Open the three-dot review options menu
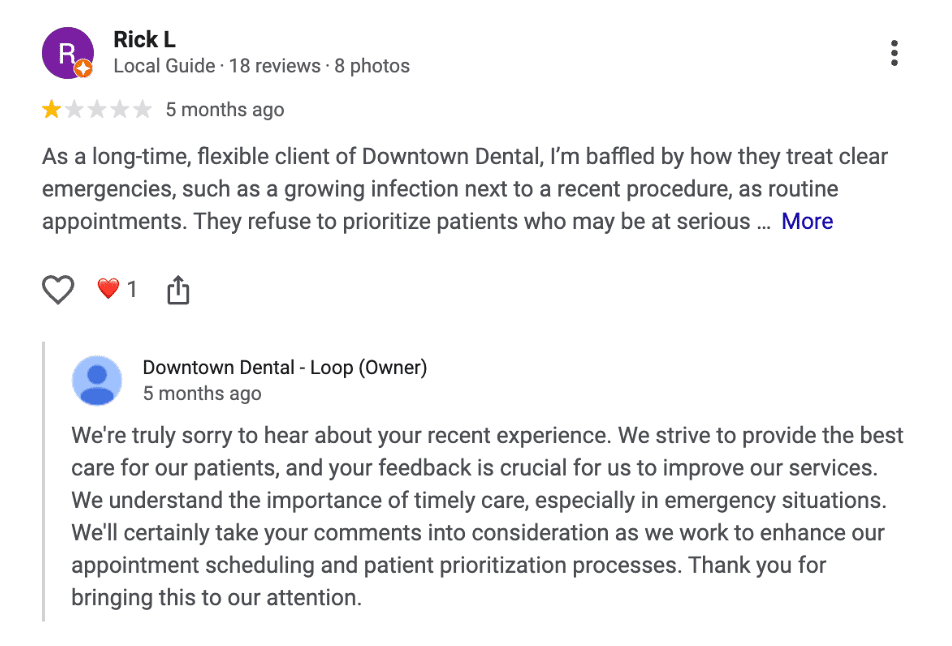Viewport: 952px width, 646px height. coord(894,53)
